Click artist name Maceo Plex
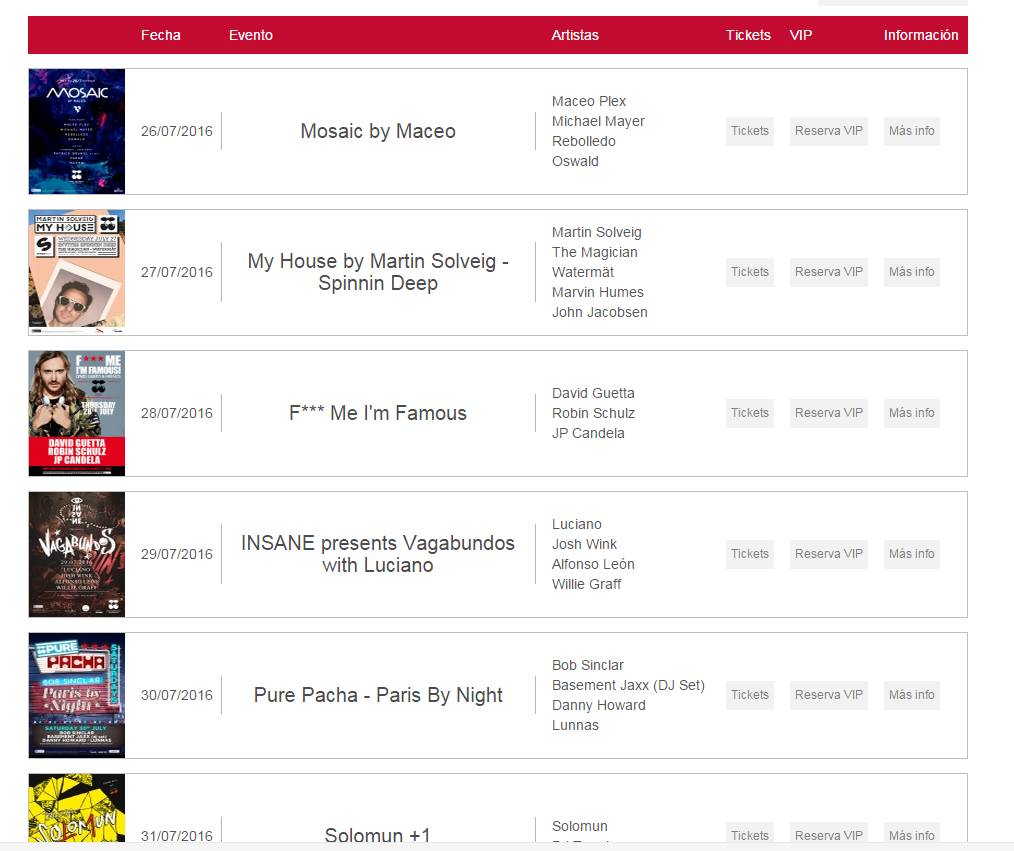The width and height of the screenshot is (1014, 851). (x=588, y=102)
